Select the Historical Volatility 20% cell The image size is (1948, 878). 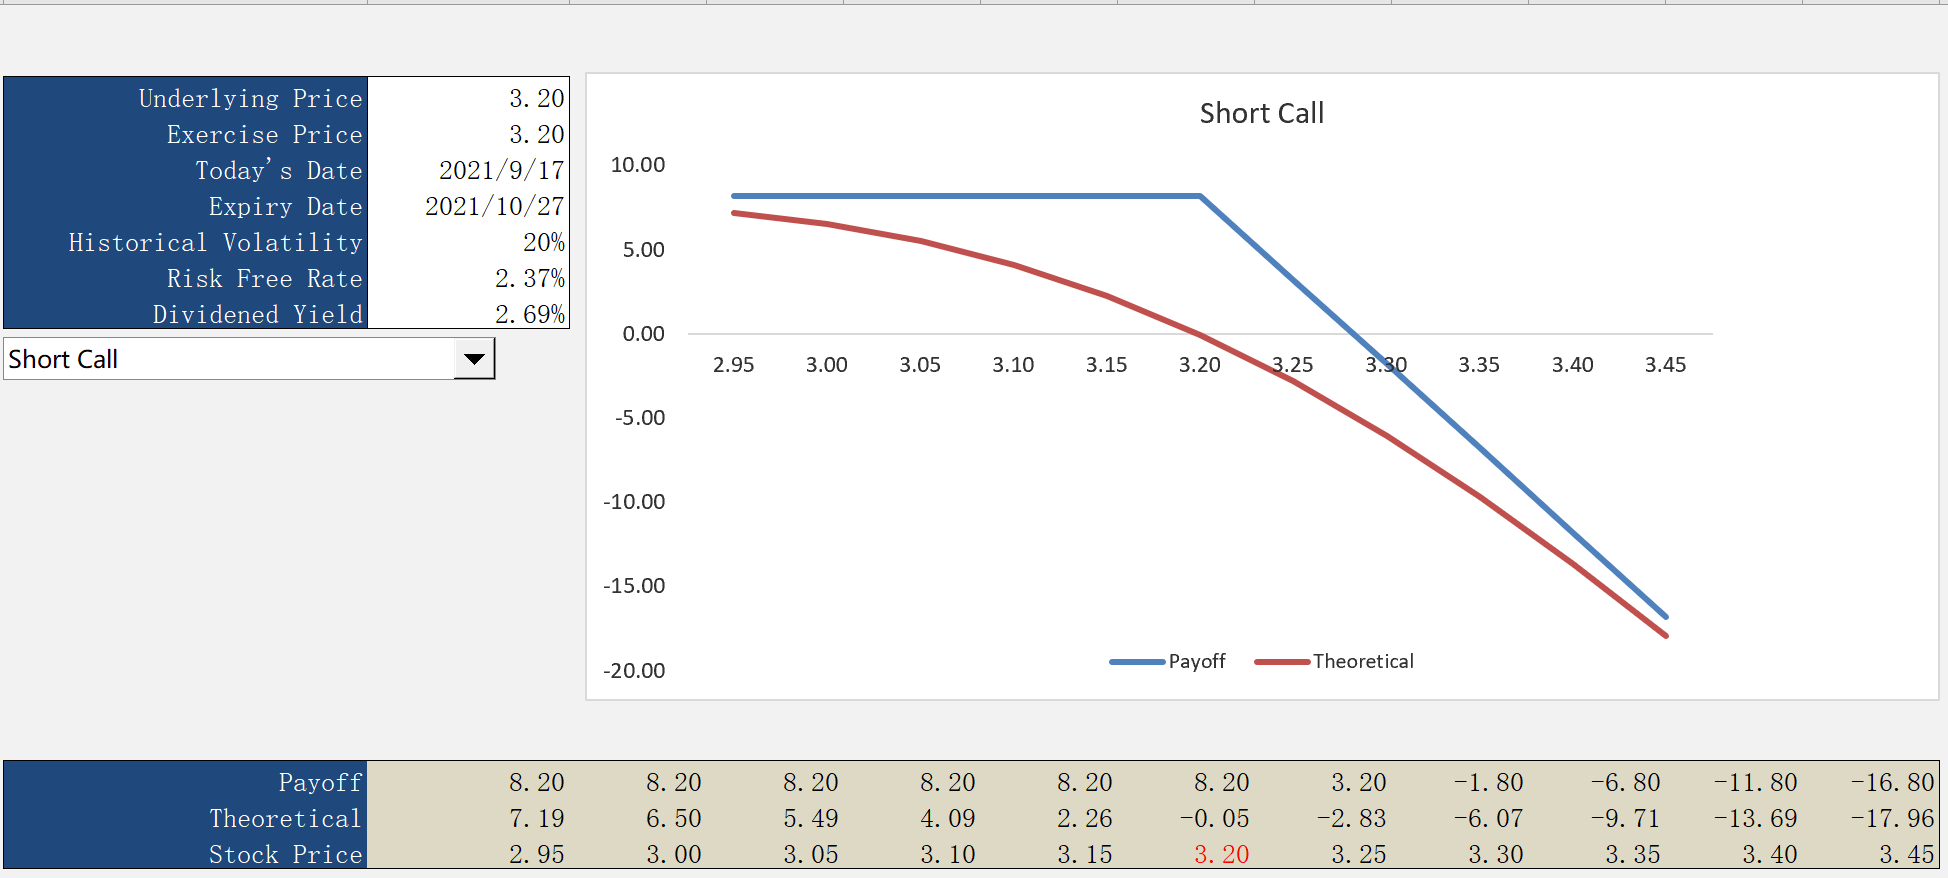468,242
